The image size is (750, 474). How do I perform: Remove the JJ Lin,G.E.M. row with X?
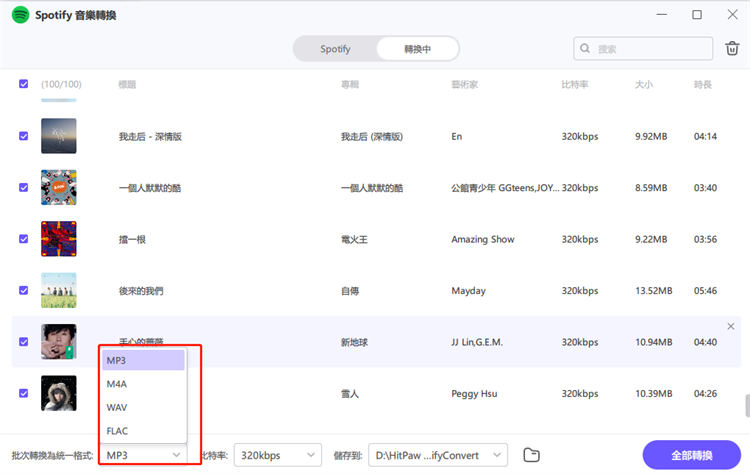point(730,326)
